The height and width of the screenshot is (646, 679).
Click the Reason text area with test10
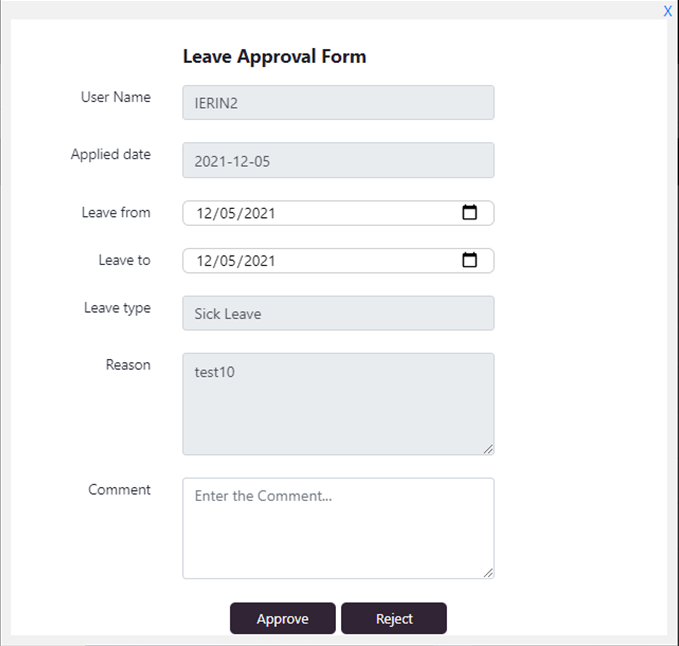coord(338,404)
